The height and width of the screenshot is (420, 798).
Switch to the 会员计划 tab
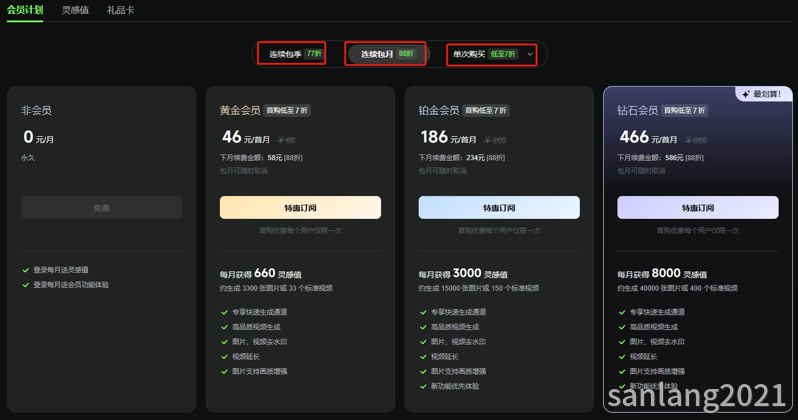tap(25, 10)
